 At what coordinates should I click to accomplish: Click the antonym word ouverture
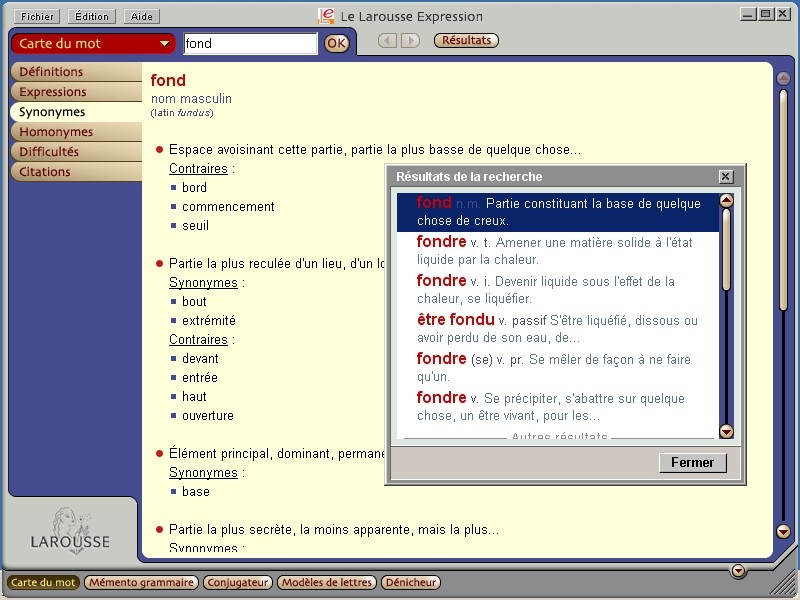coord(208,415)
